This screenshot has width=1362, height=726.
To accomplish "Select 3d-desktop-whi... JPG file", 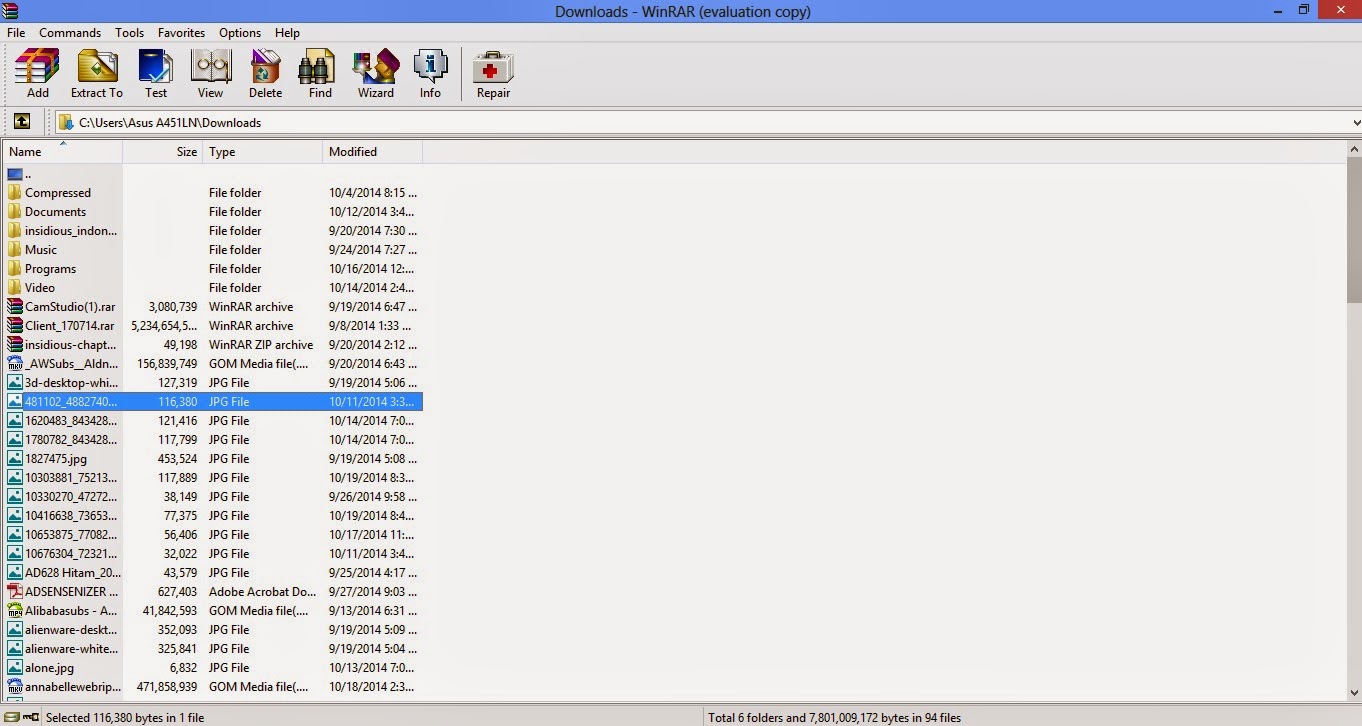I will (x=213, y=383).
